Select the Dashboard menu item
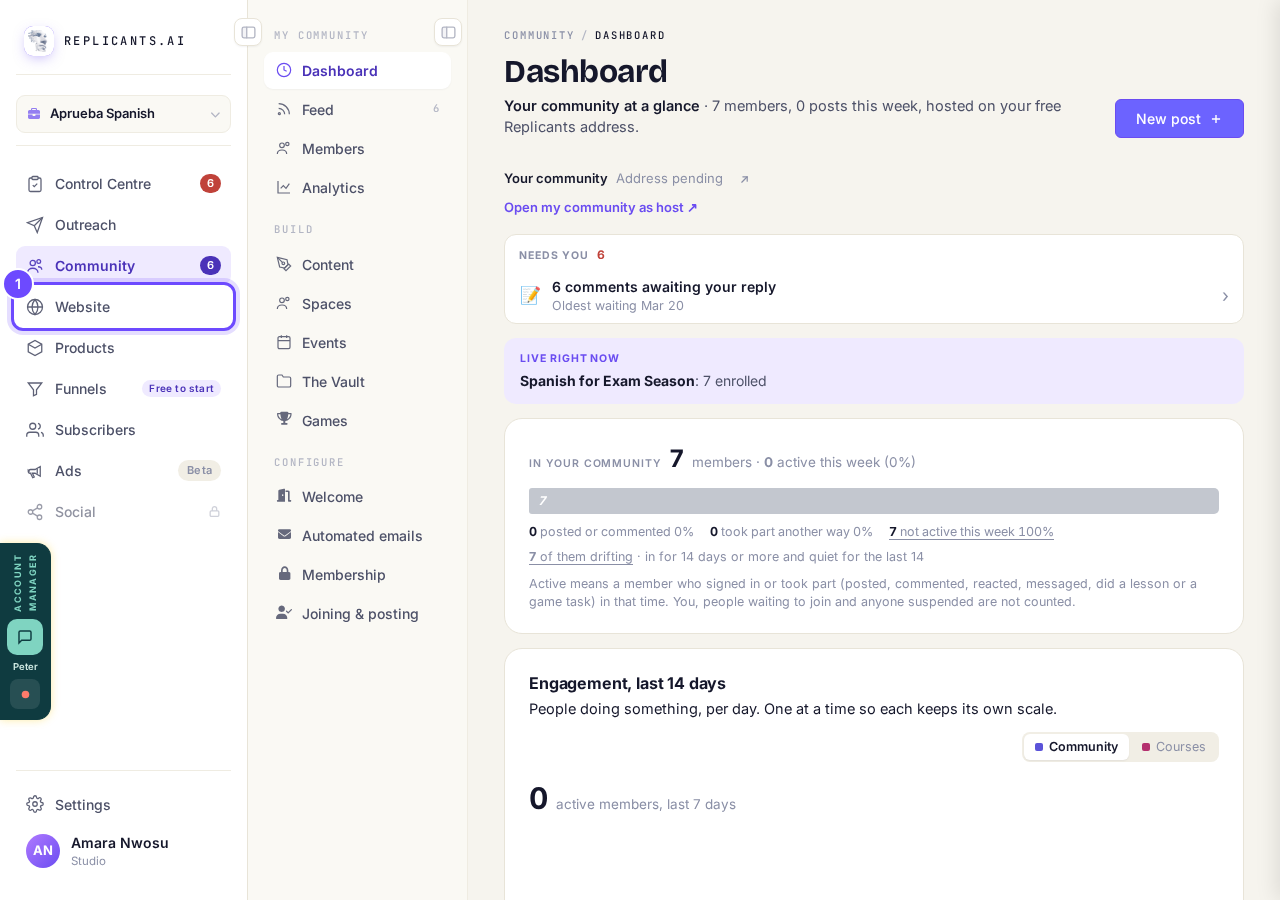This screenshot has width=1280, height=900. point(357,71)
